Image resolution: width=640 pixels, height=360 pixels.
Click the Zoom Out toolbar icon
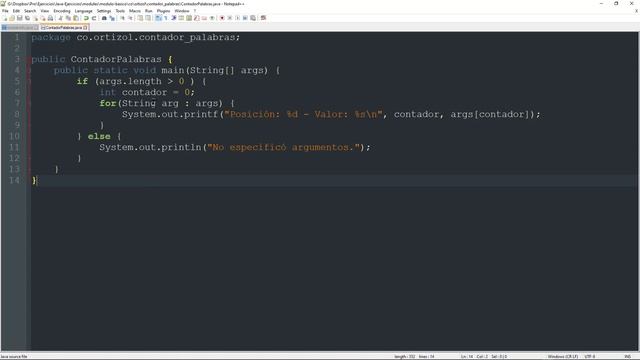click(x=130, y=18)
